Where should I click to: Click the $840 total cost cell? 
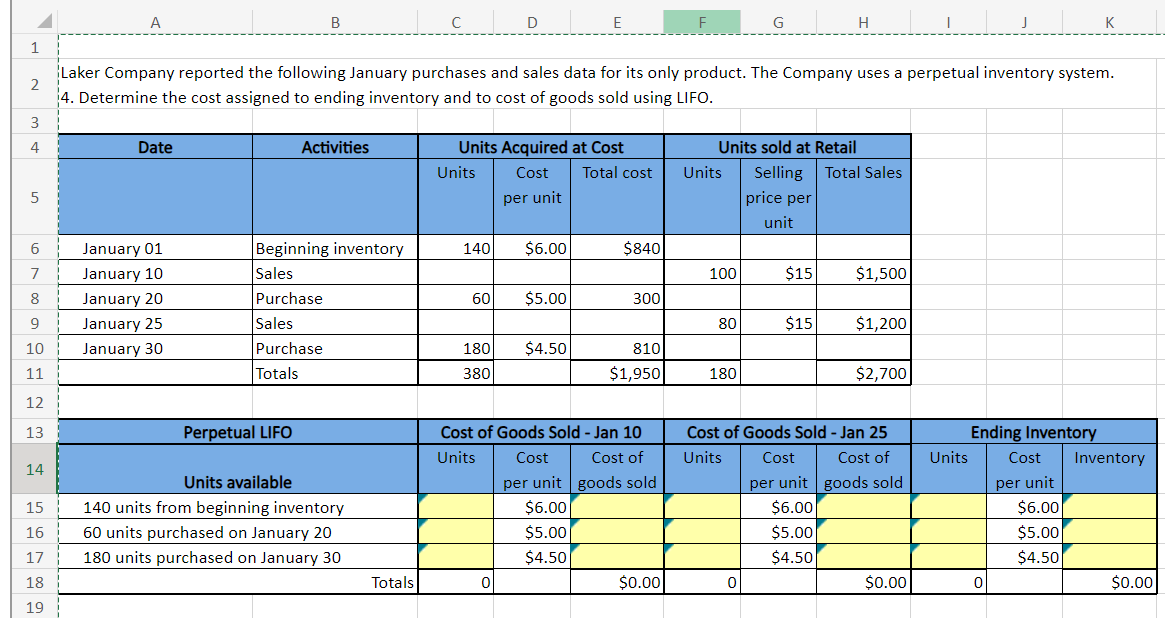[x=617, y=248]
